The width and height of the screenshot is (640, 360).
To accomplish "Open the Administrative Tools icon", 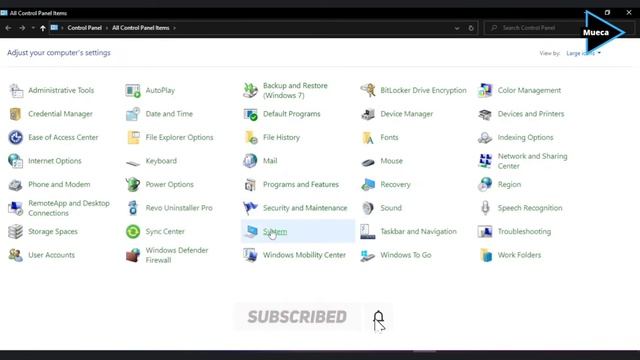I will [x=16, y=90].
